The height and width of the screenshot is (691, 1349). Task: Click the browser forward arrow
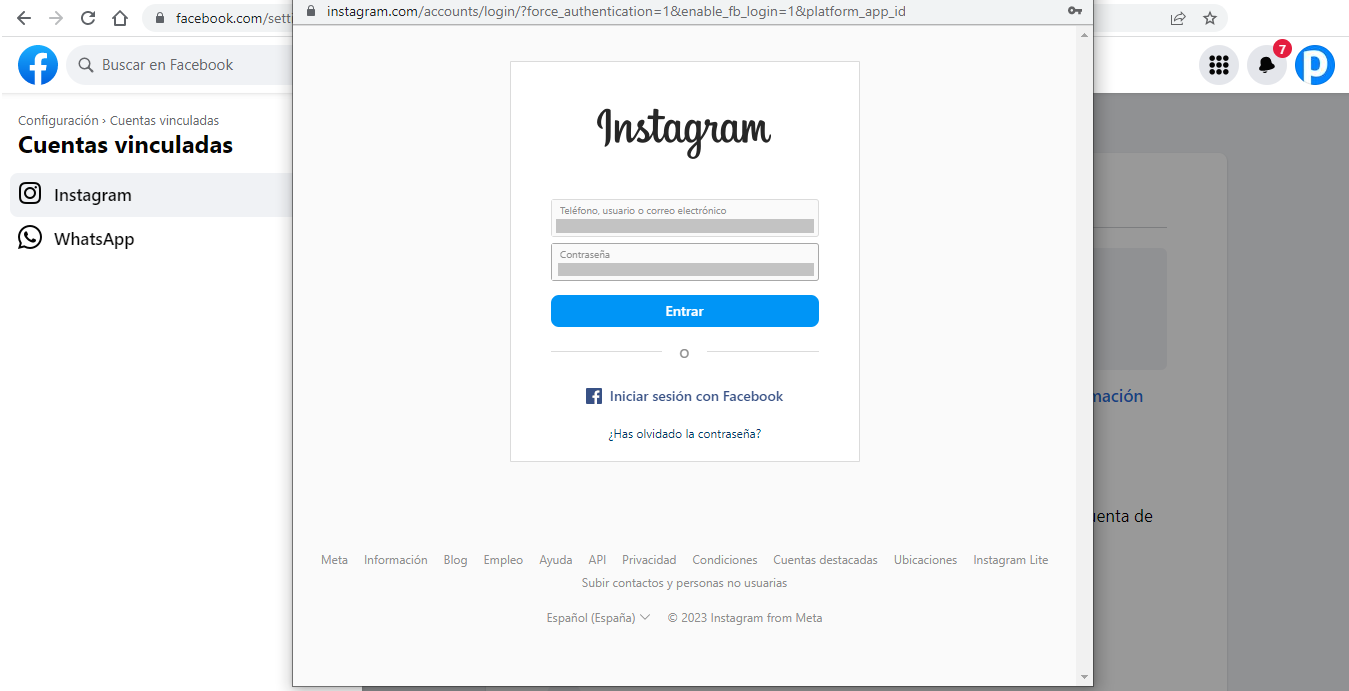click(x=56, y=18)
